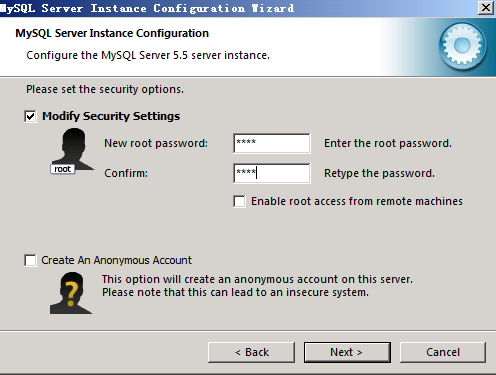Viewport: 496px width, 375px height.
Task: Click the 'MySQL Server Instance Configuration' heading
Action: (112, 33)
